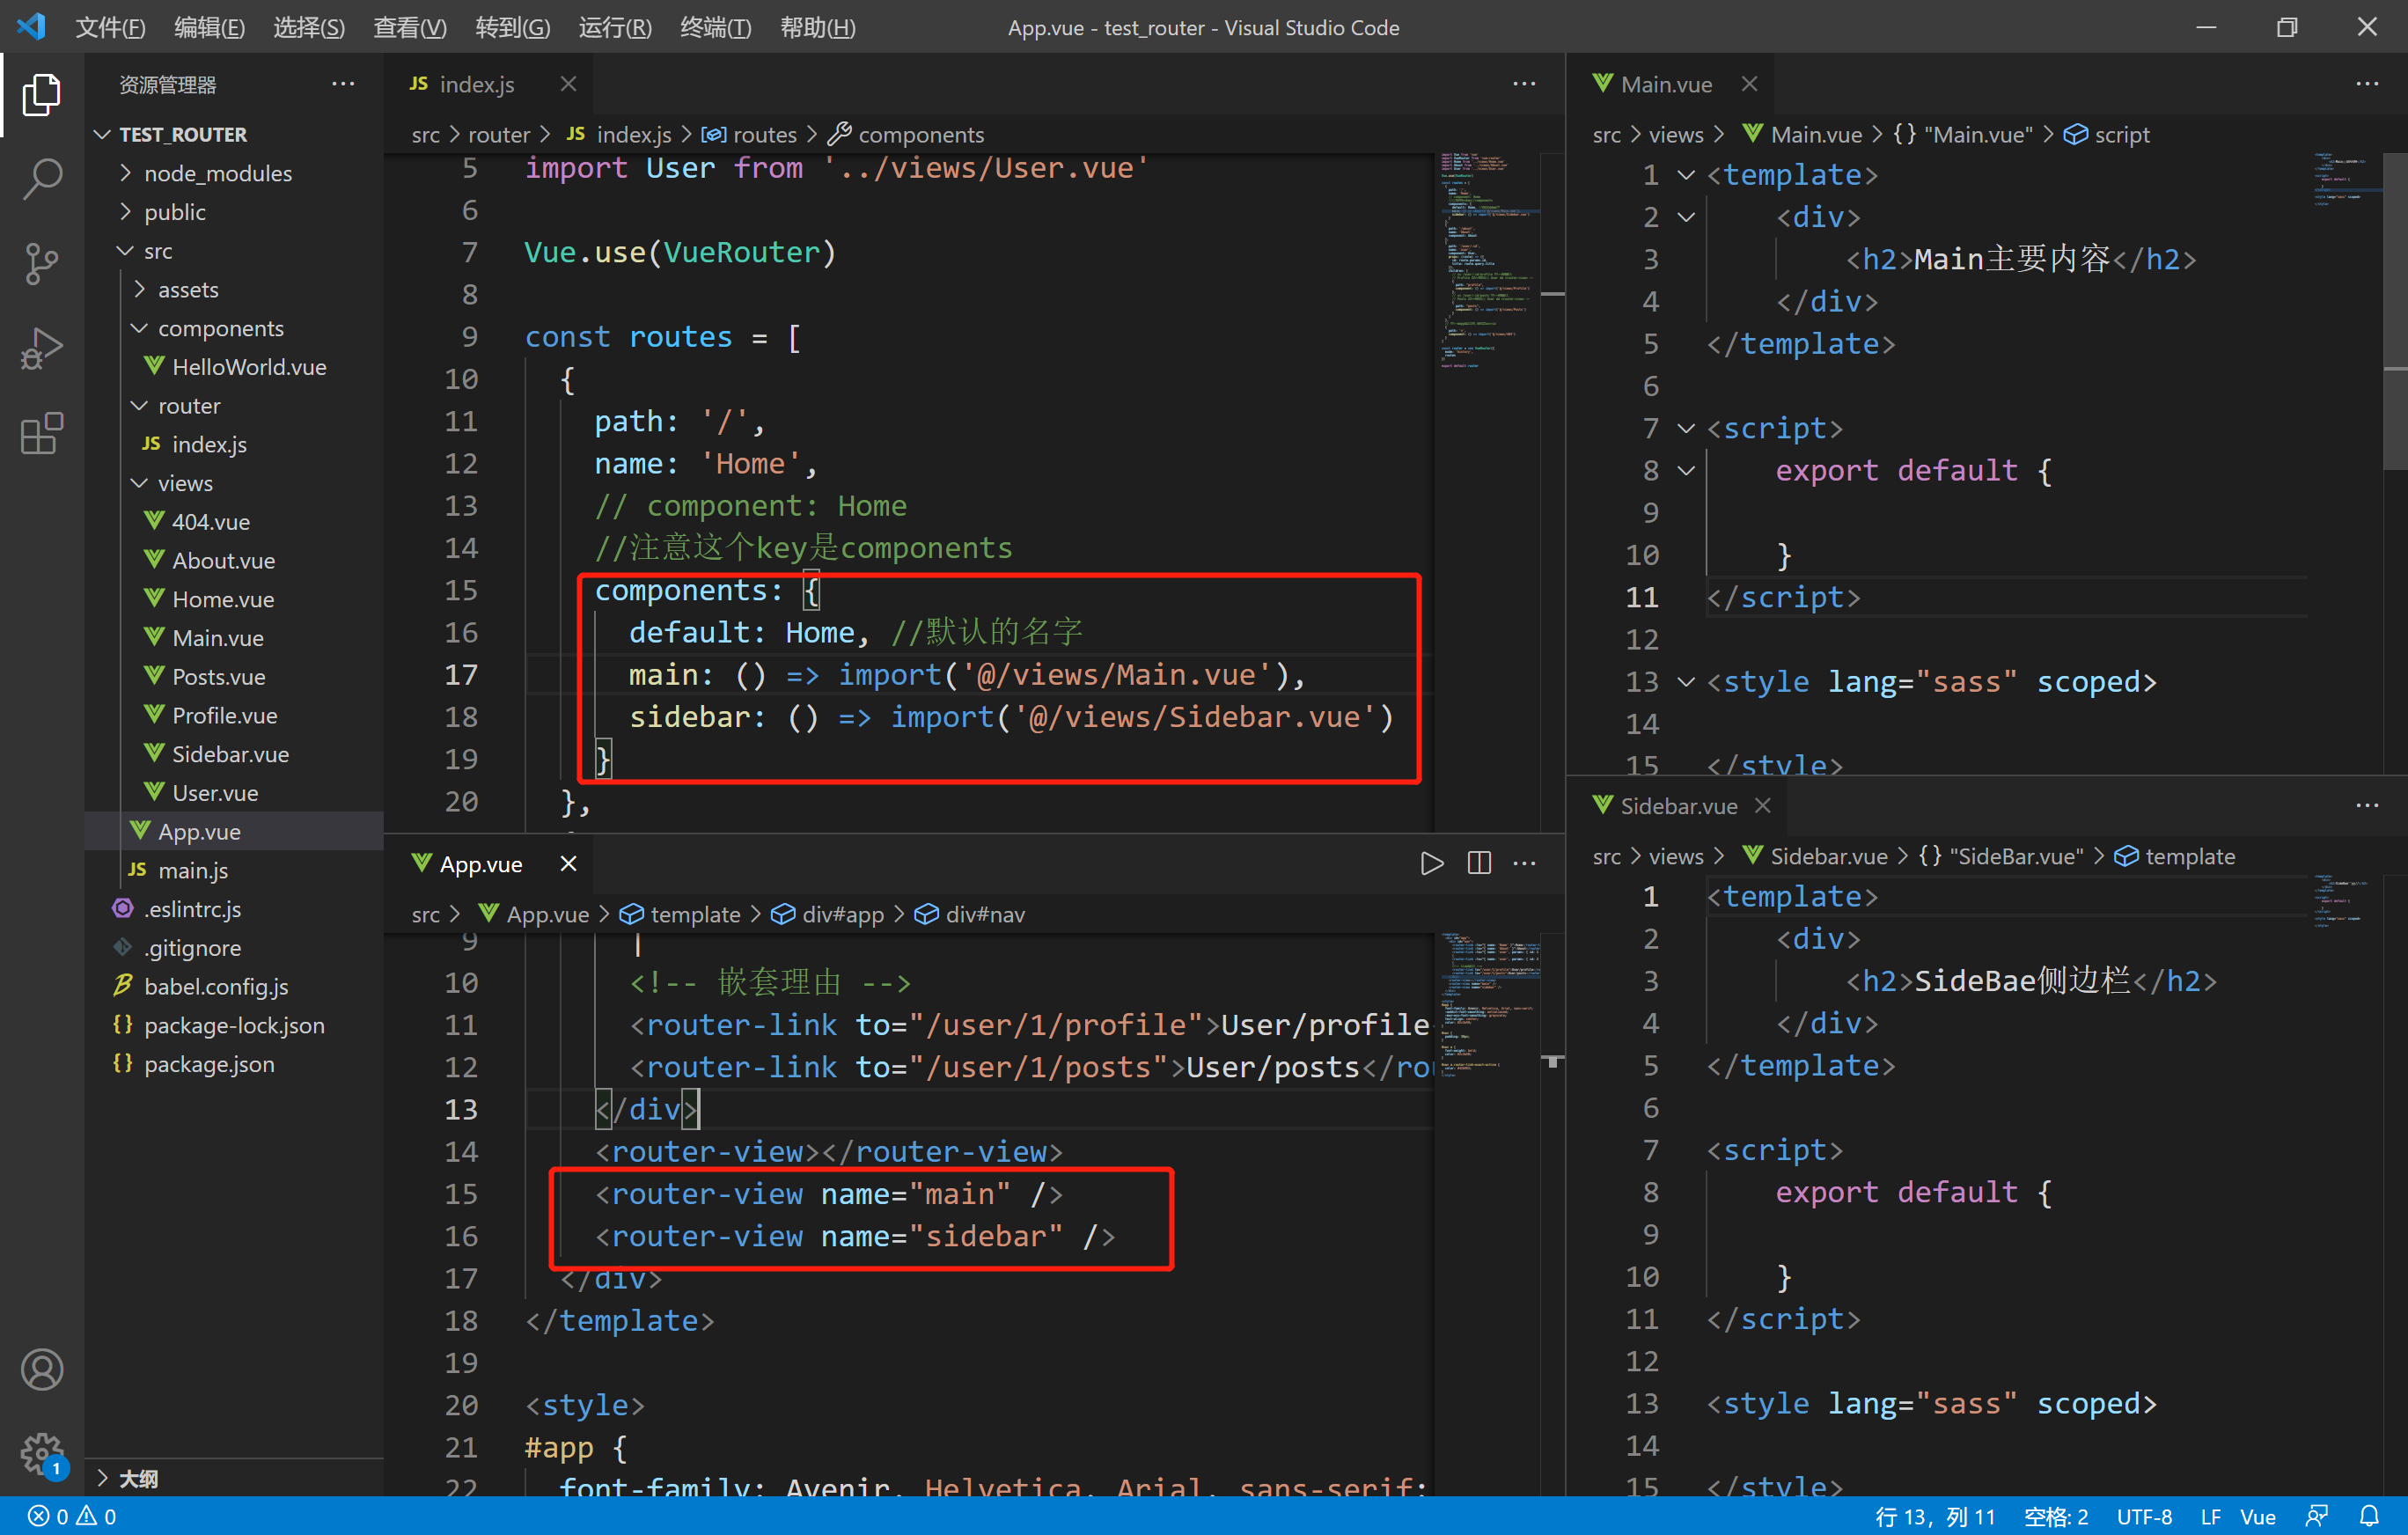Open Explorer panel more actions ellipsis

click(x=343, y=84)
